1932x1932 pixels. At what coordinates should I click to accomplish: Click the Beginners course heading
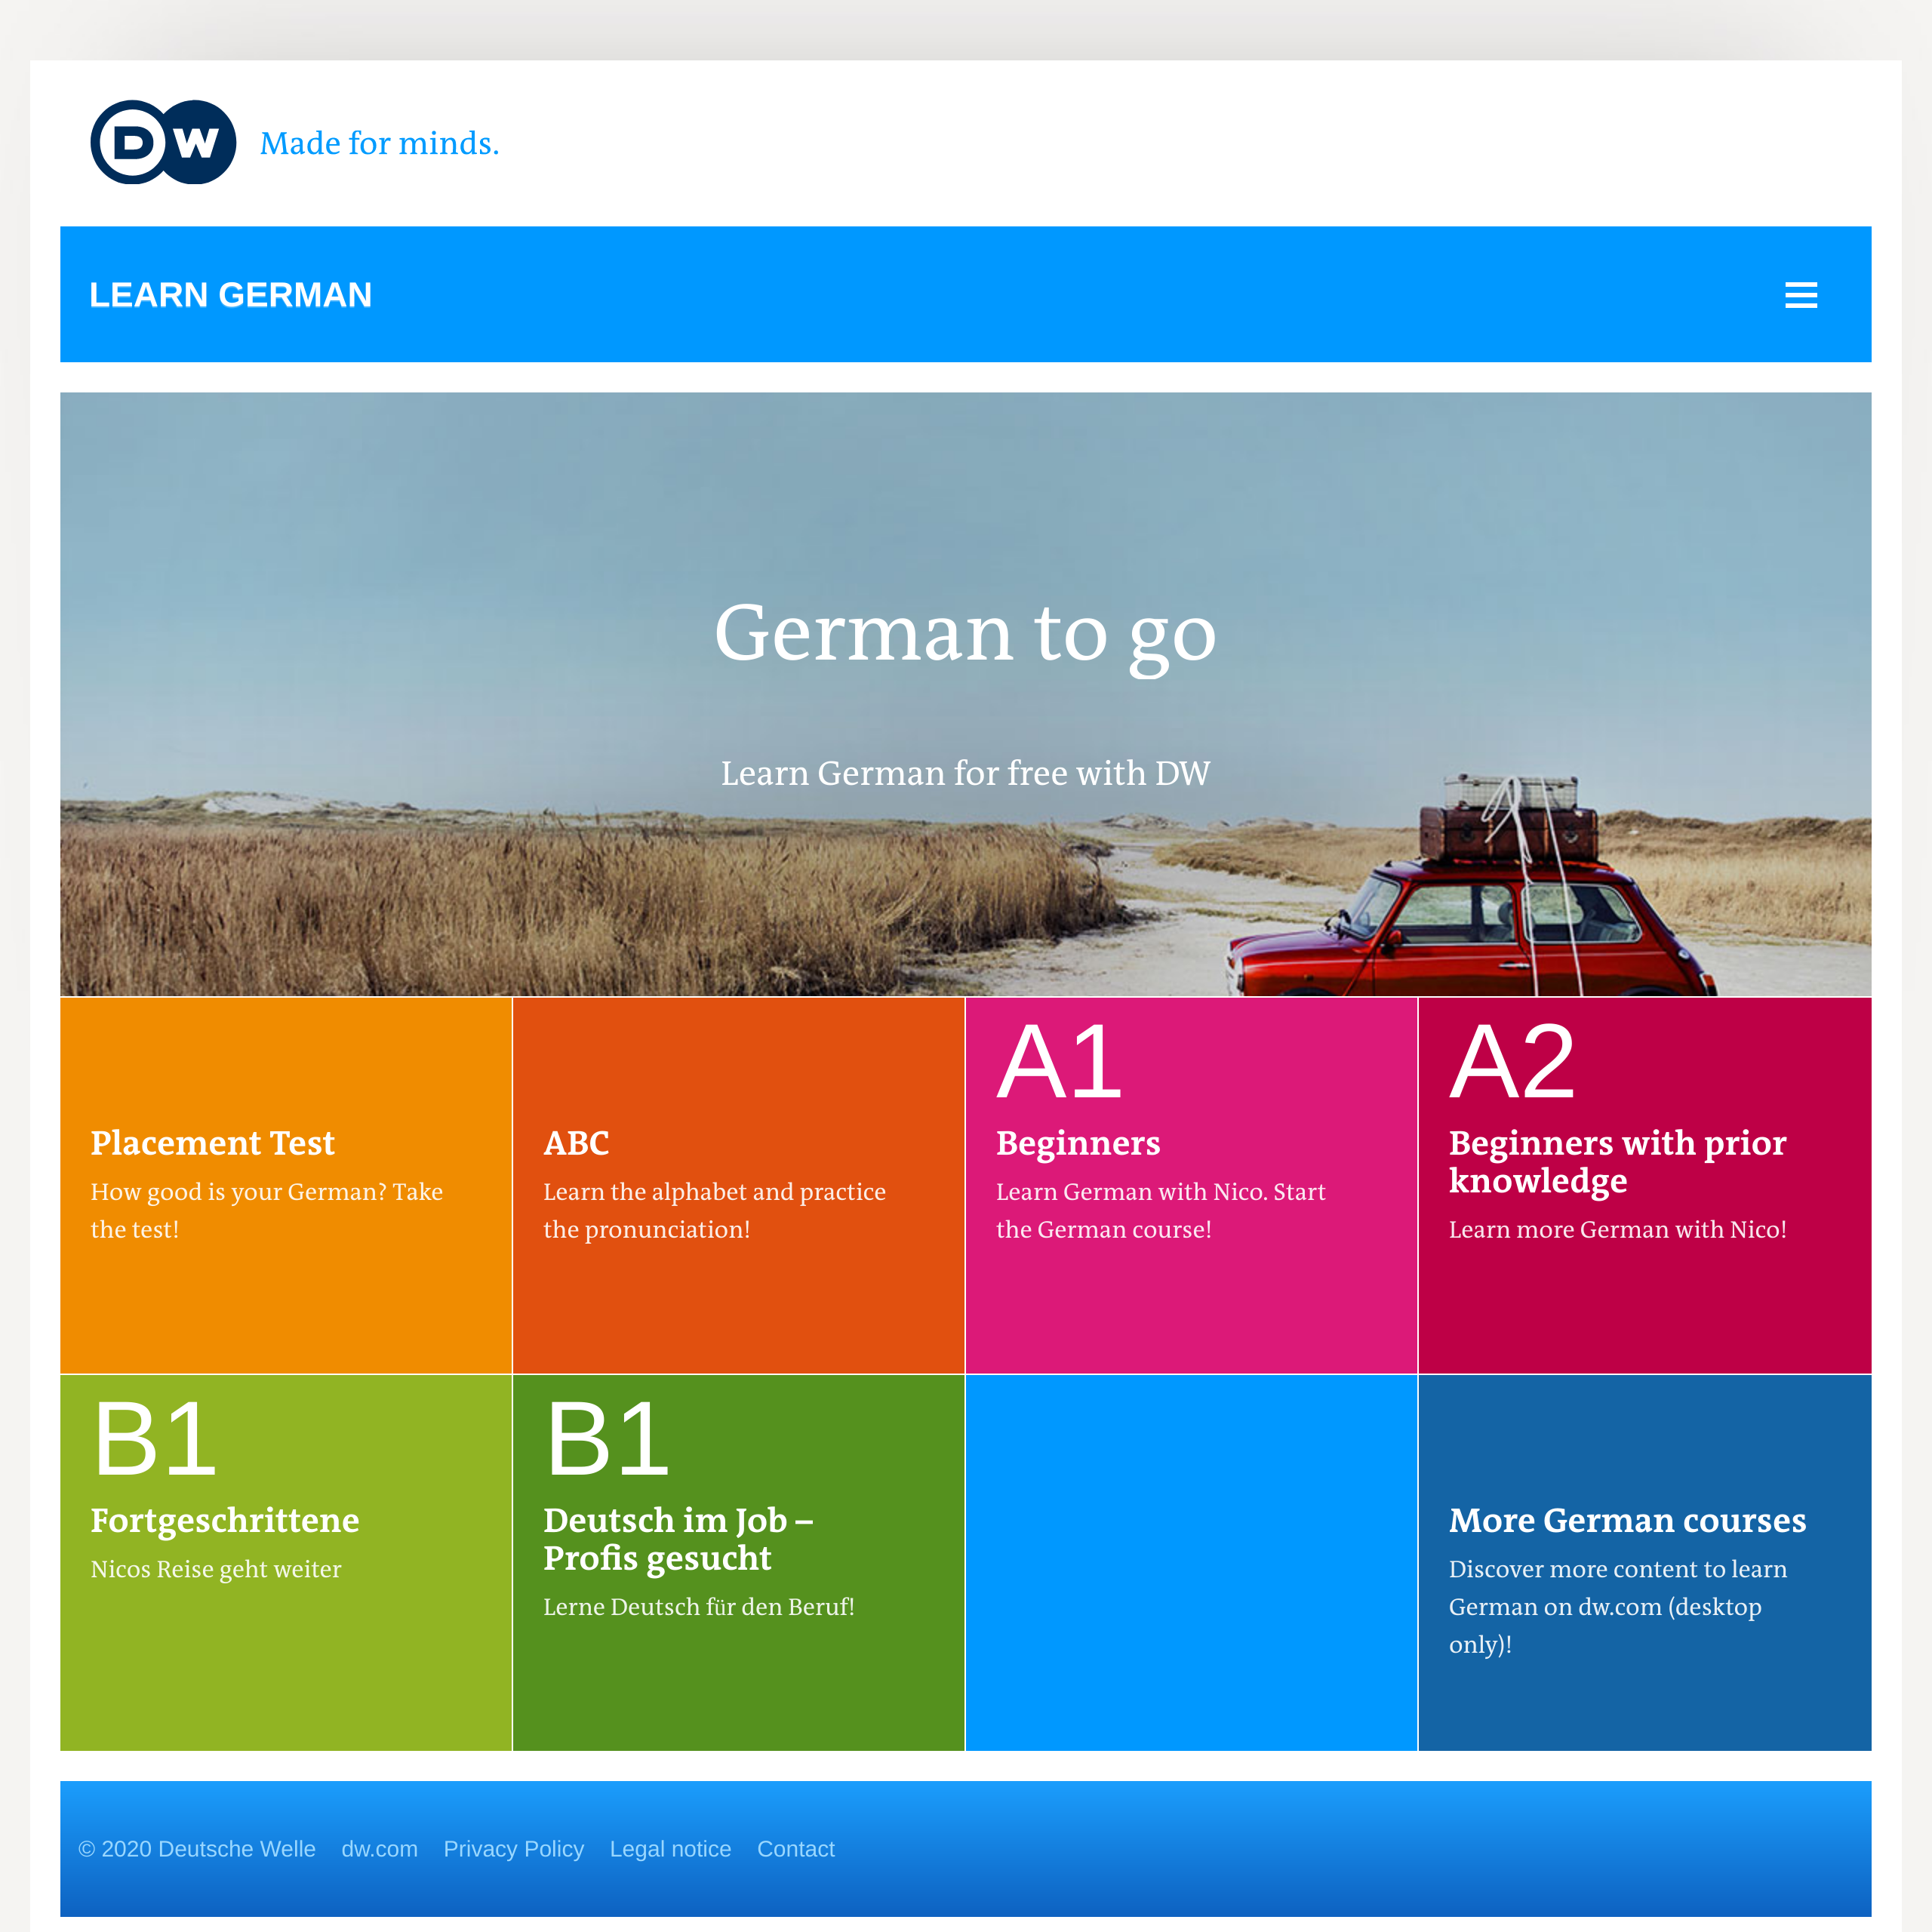(x=1078, y=1143)
